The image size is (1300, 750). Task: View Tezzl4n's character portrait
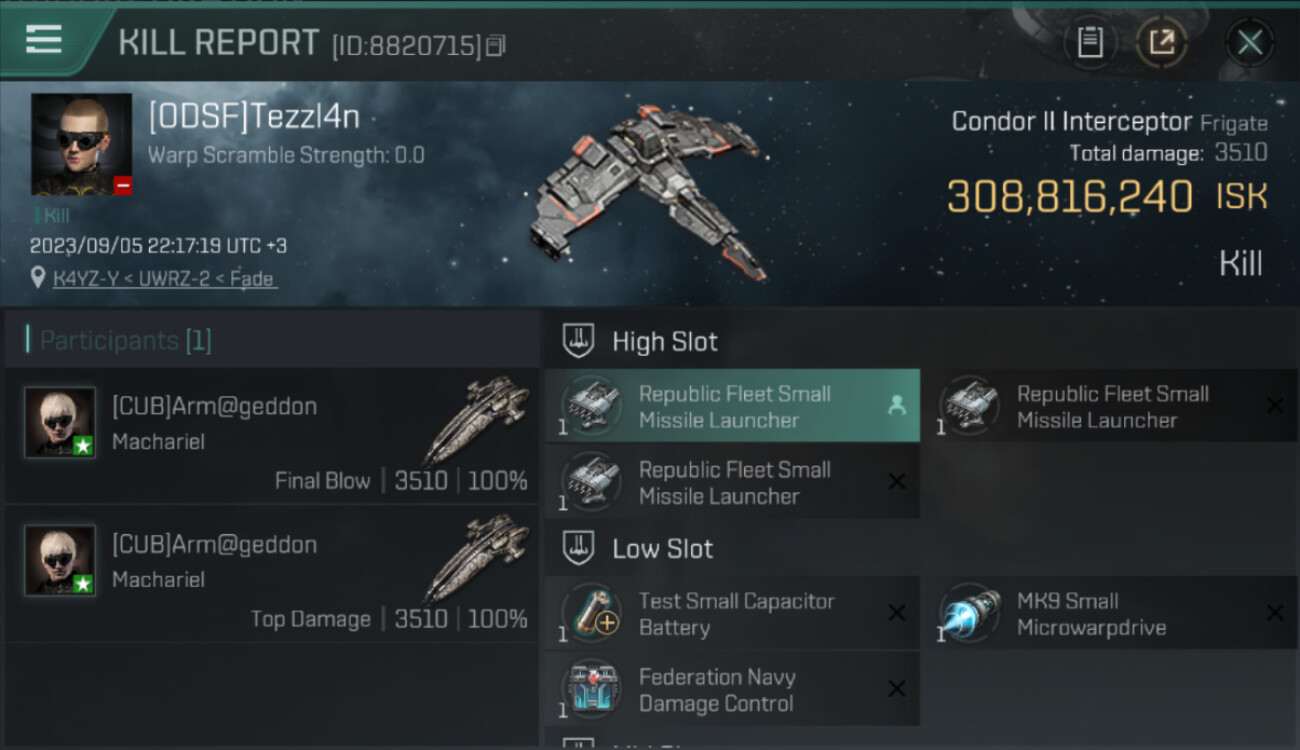[81, 144]
